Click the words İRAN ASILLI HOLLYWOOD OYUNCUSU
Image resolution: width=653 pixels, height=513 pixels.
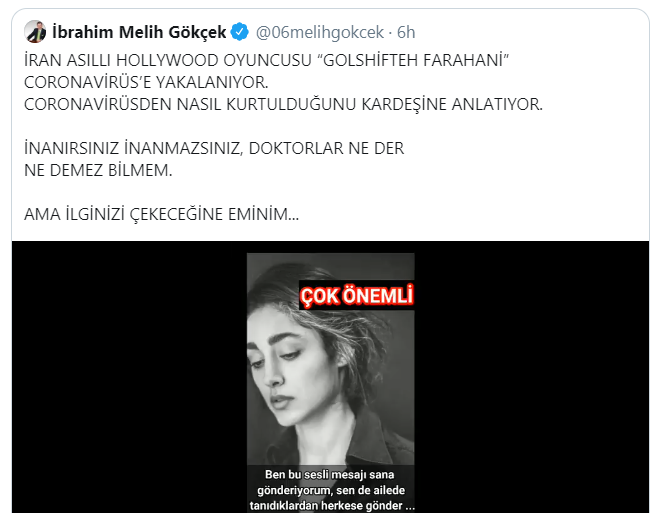pyautogui.click(x=168, y=60)
